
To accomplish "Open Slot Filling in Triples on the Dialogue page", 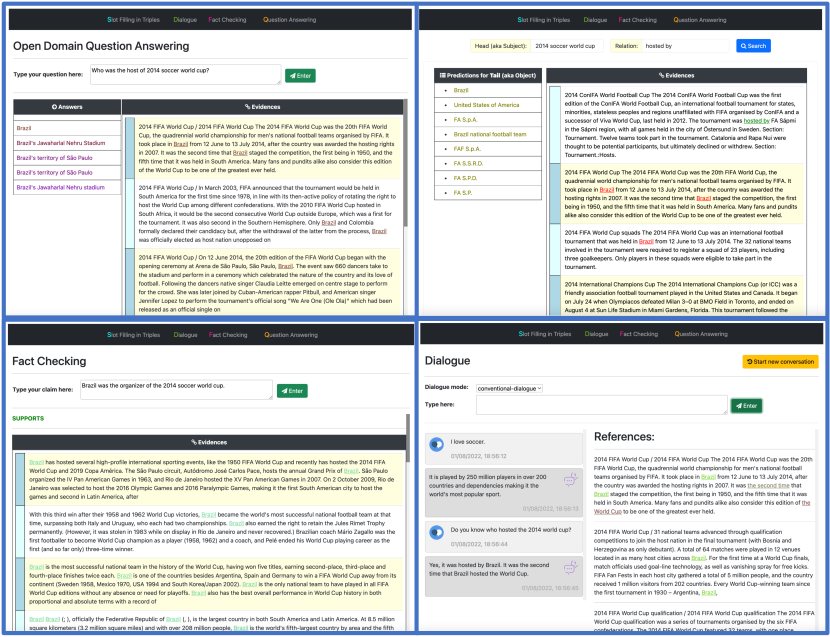I will 545,334.
